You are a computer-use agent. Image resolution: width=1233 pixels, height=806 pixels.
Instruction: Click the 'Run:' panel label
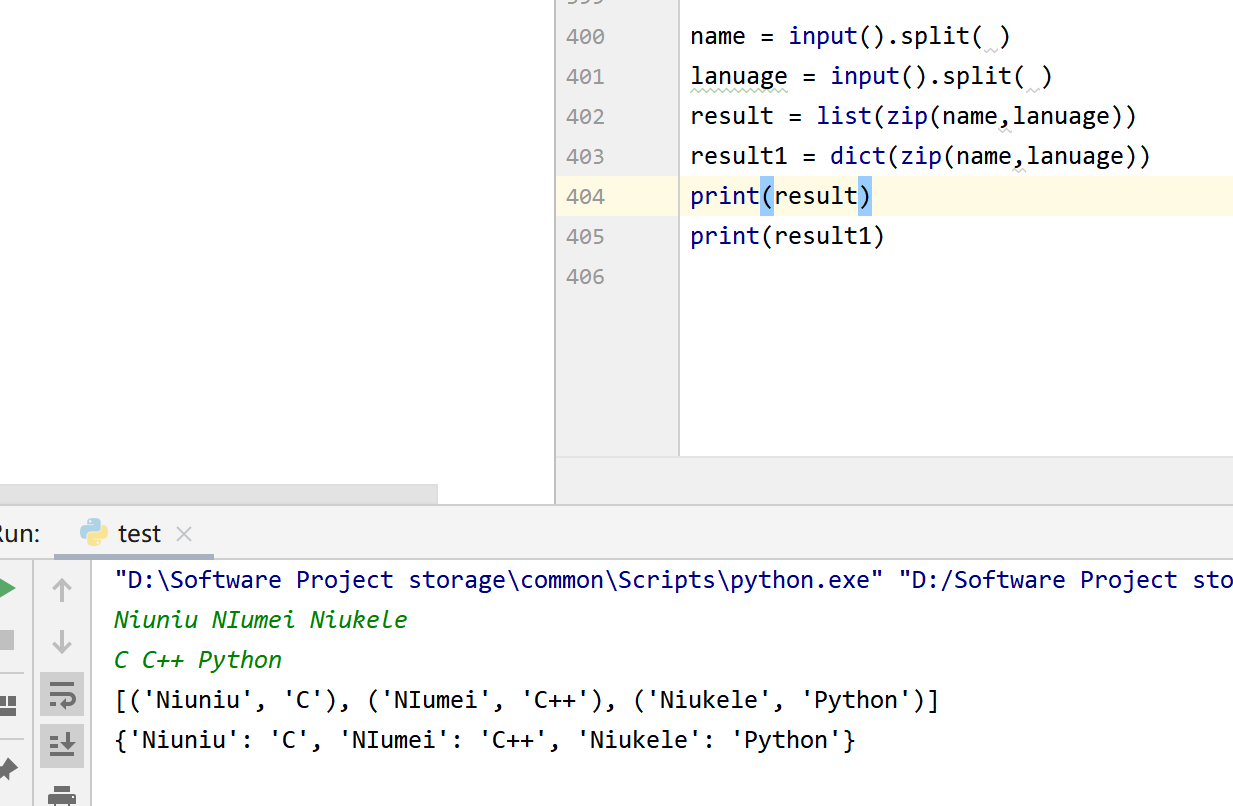pyautogui.click(x=19, y=534)
